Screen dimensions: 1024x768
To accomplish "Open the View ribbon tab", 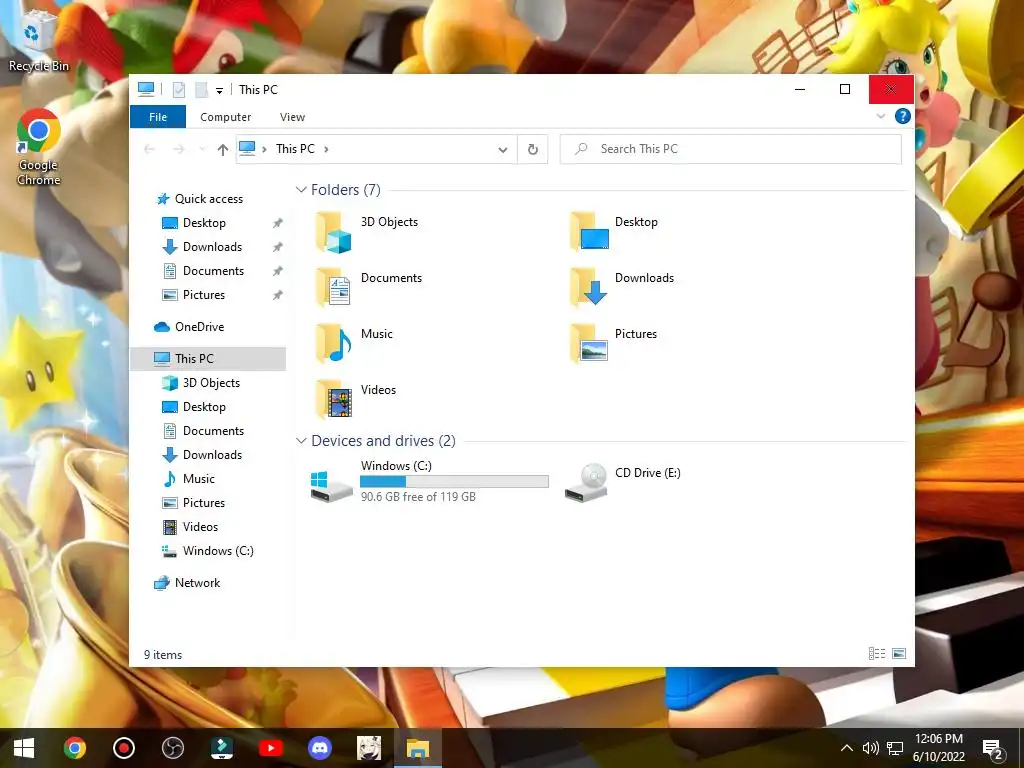I will (x=292, y=117).
